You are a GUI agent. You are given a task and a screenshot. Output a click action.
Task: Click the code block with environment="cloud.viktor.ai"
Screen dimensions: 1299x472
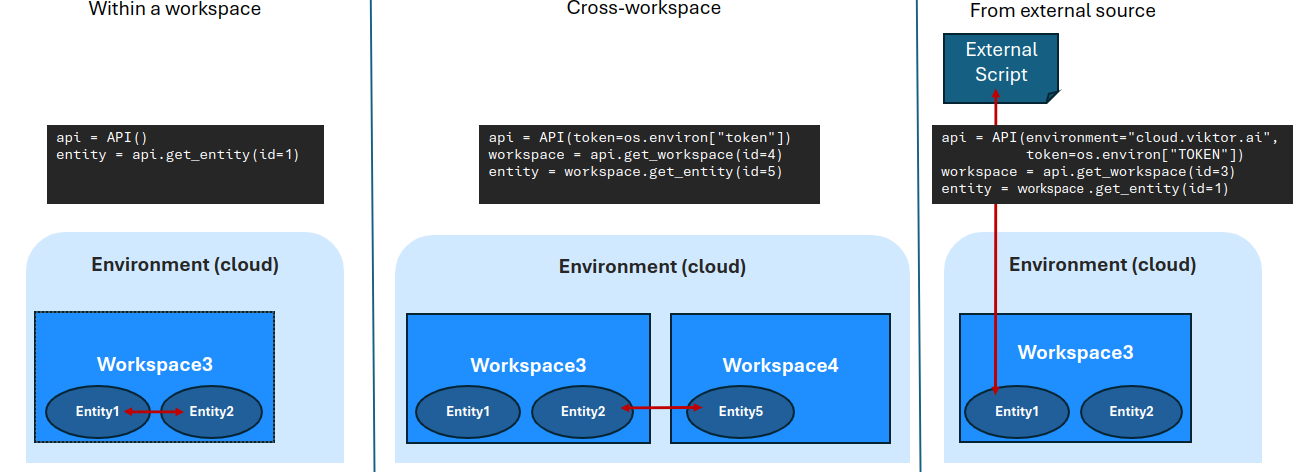(1112, 164)
